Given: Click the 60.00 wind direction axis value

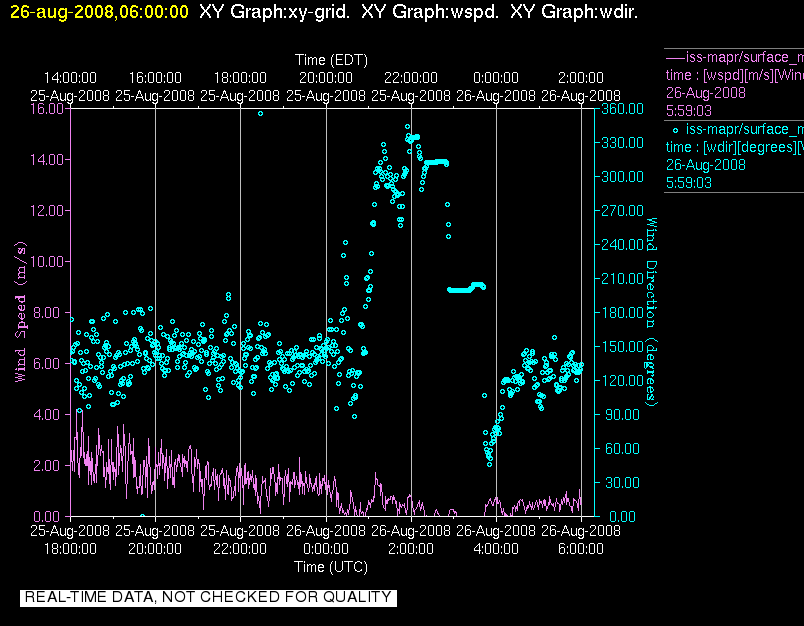Looking at the screenshot, I should click(x=622, y=449).
